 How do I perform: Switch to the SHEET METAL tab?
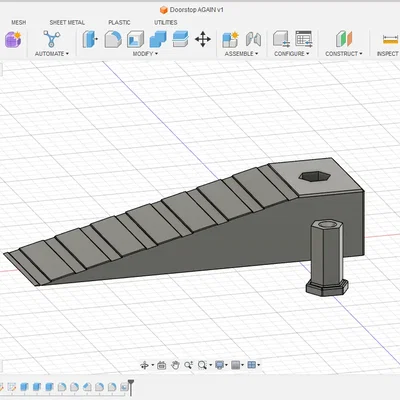pos(67,22)
